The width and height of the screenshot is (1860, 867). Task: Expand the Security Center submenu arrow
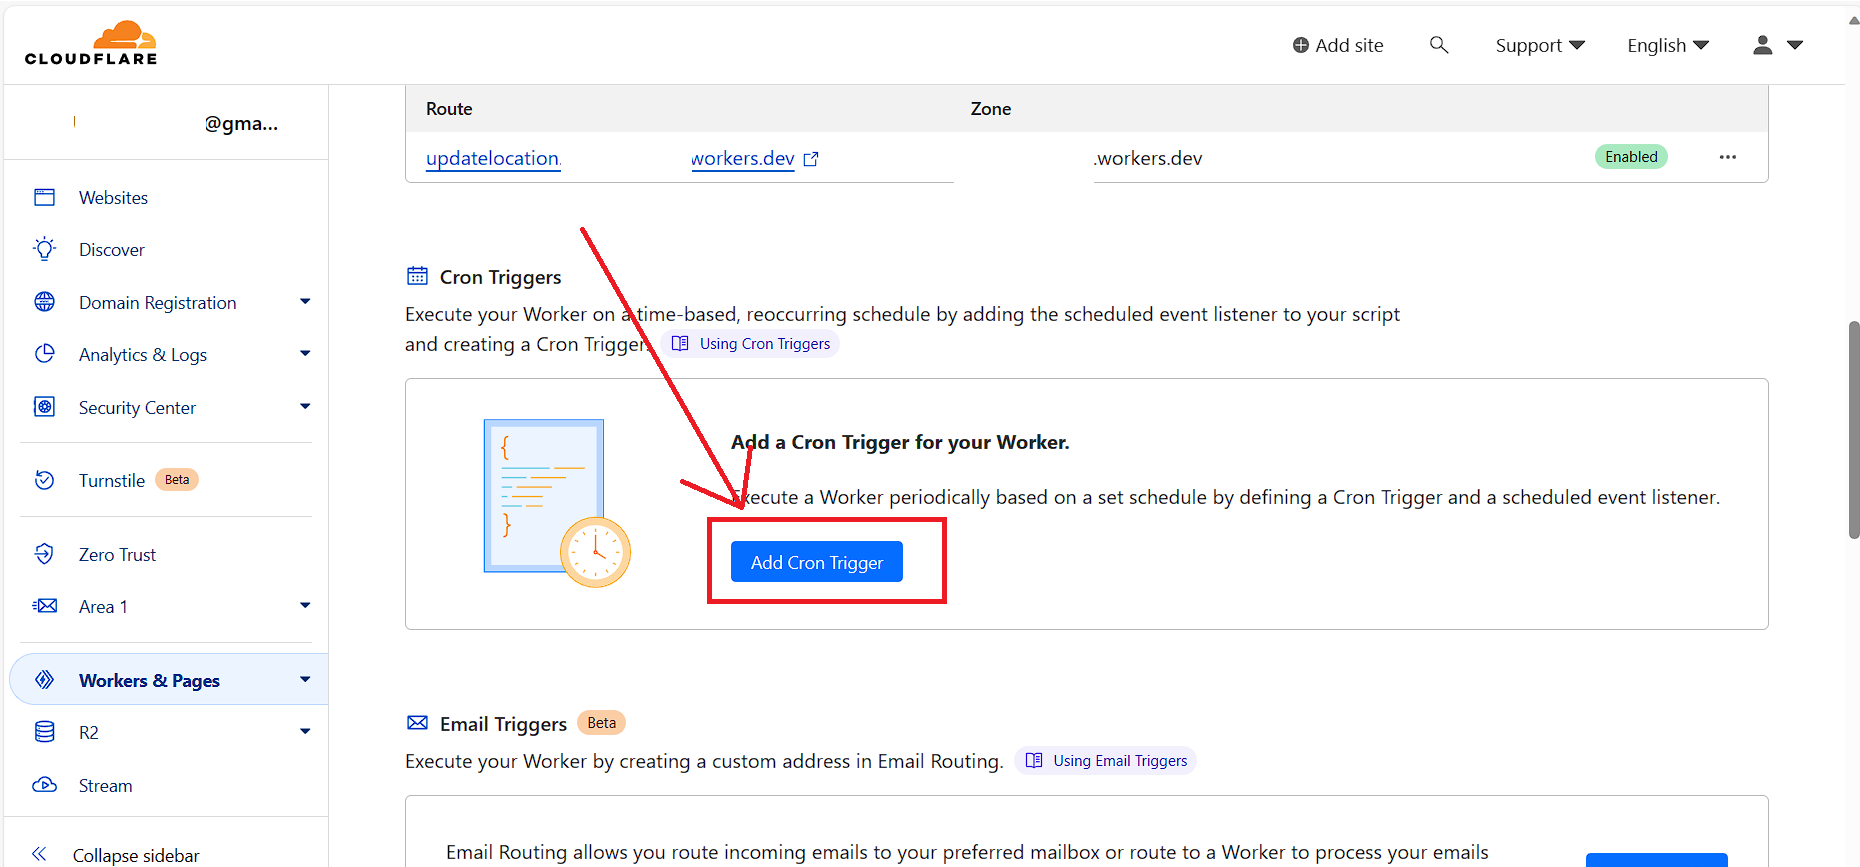tap(305, 407)
